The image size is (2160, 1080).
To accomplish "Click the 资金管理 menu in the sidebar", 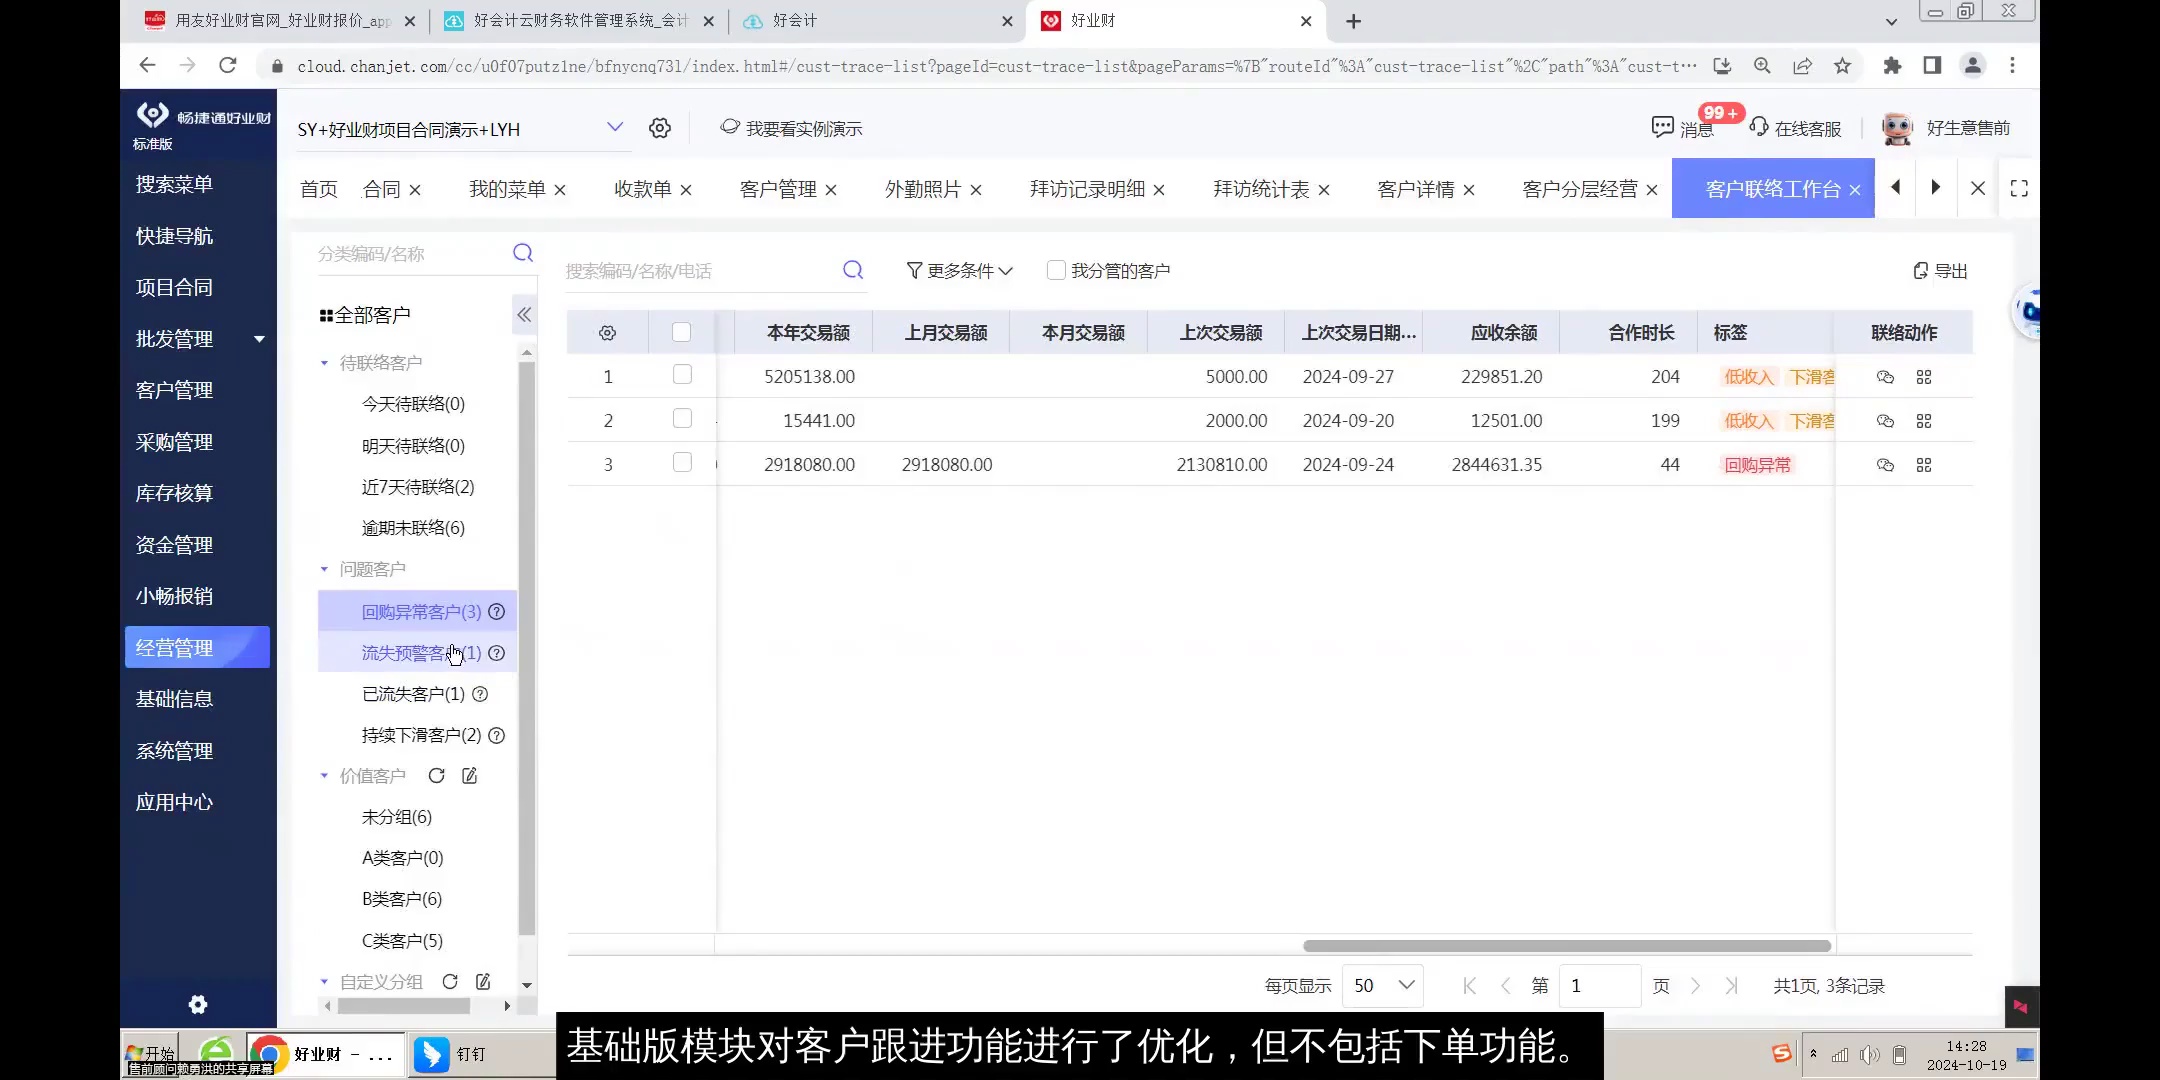I will (173, 544).
